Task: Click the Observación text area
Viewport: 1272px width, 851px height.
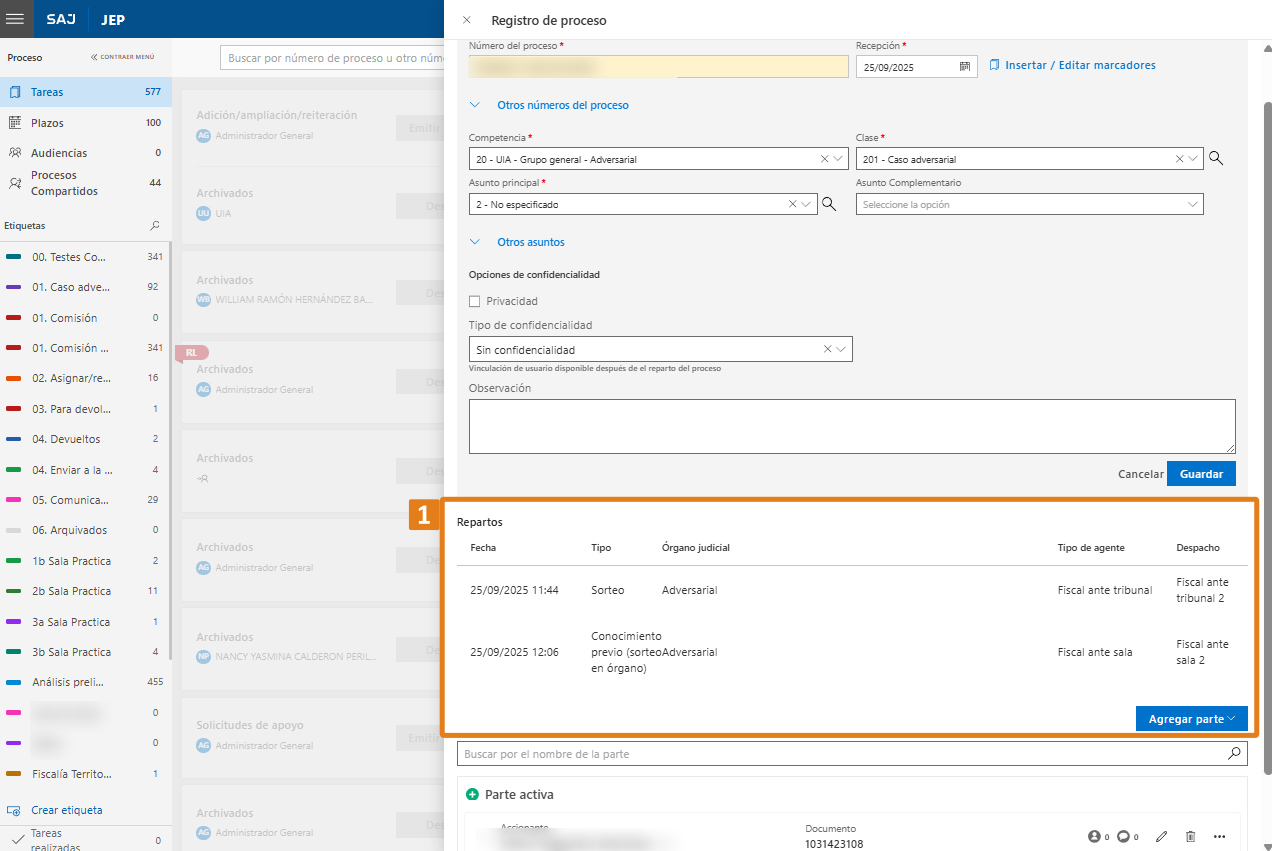Action: click(x=851, y=426)
